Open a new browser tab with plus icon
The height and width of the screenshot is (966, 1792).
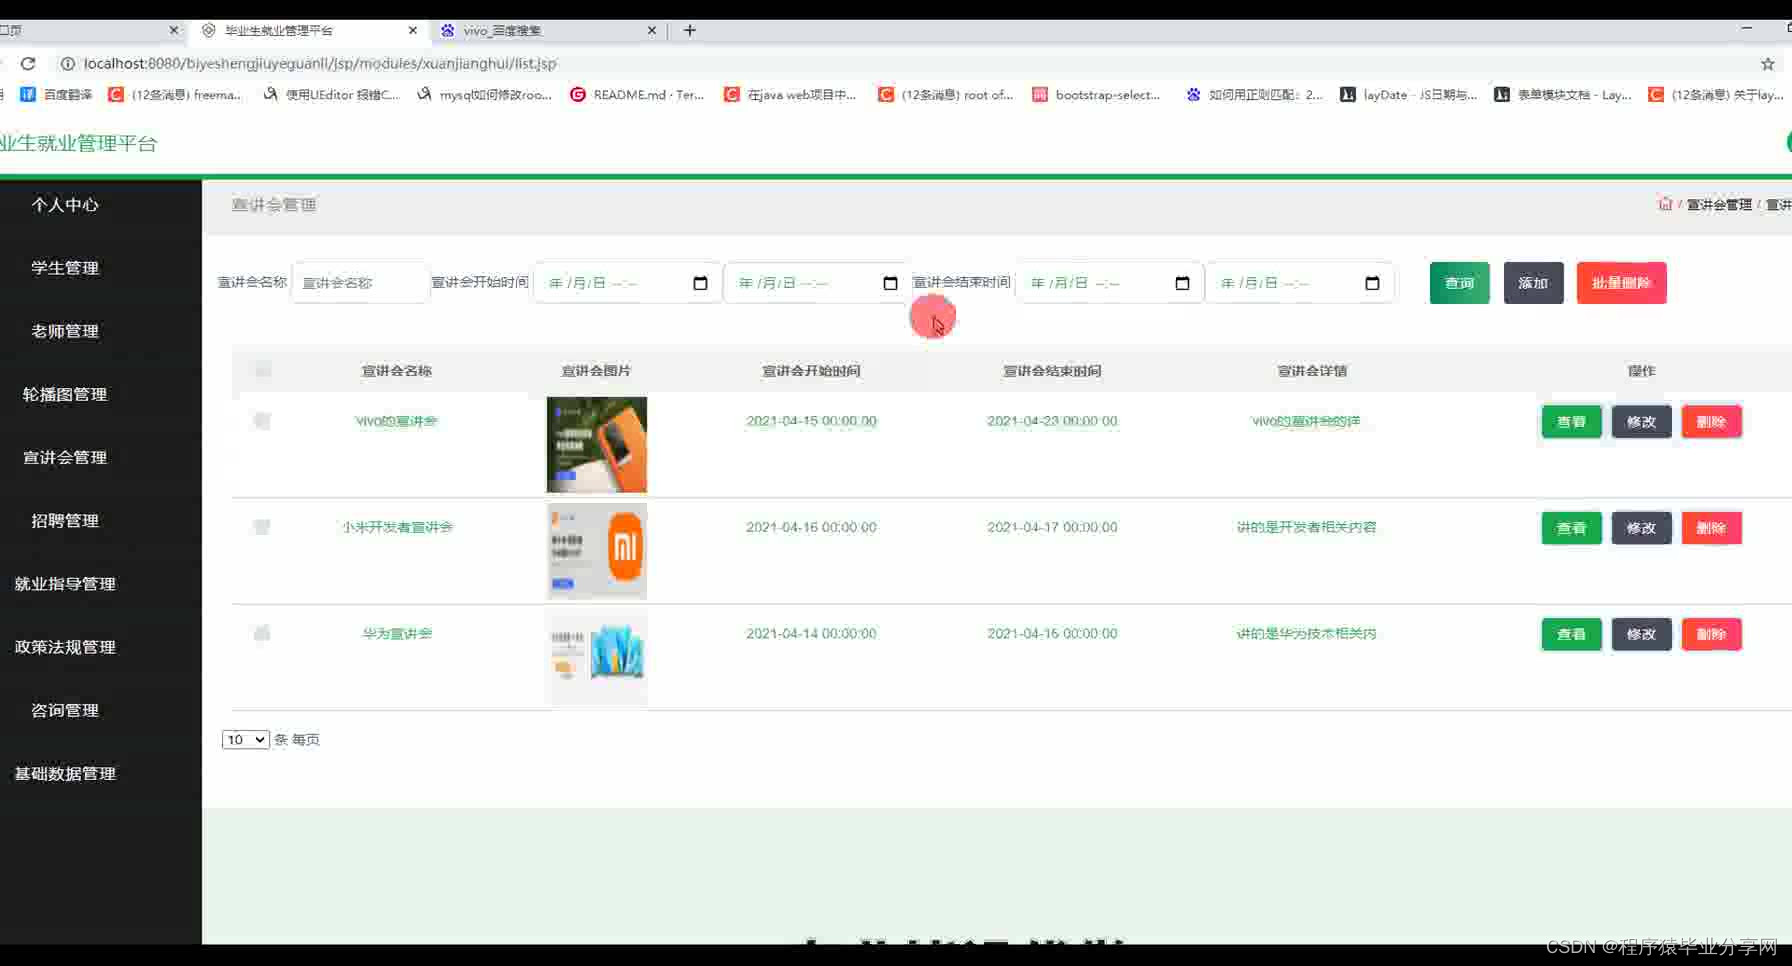[689, 30]
